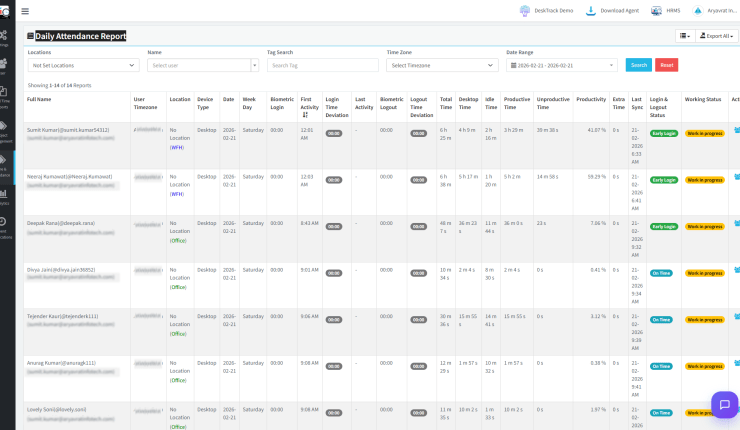The width and height of the screenshot is (740, 430).
Task: Click action icon for Sumit Kumar's row
Action: click(736, 129)
